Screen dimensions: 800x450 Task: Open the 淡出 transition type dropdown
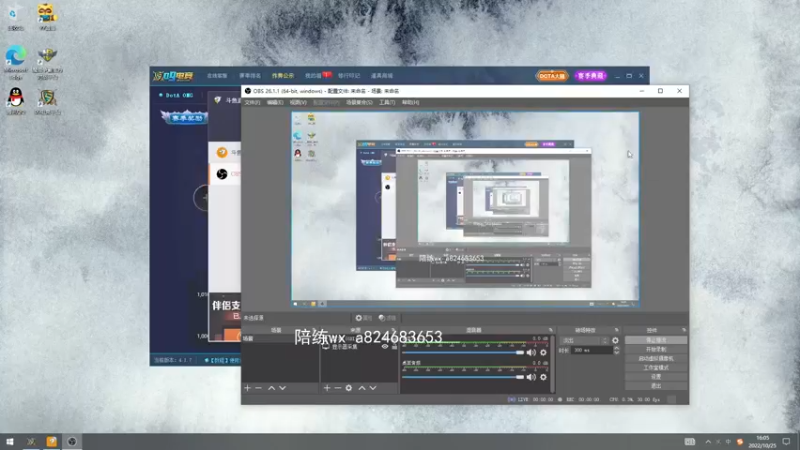coord(584,340)
